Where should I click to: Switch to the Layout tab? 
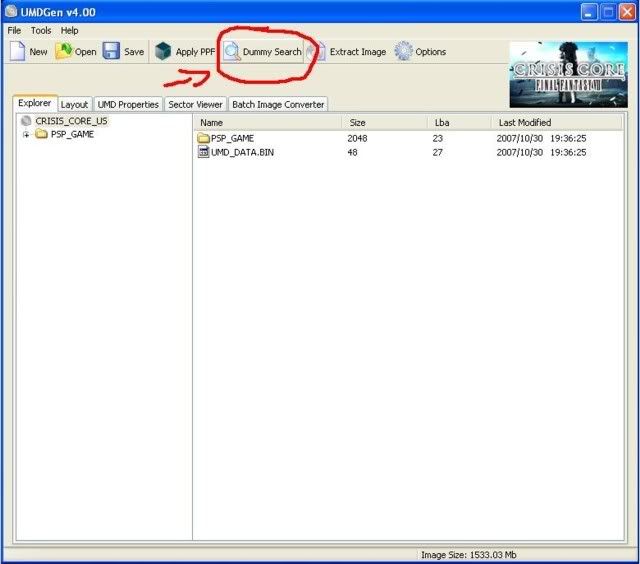click(x=74, y=104)
